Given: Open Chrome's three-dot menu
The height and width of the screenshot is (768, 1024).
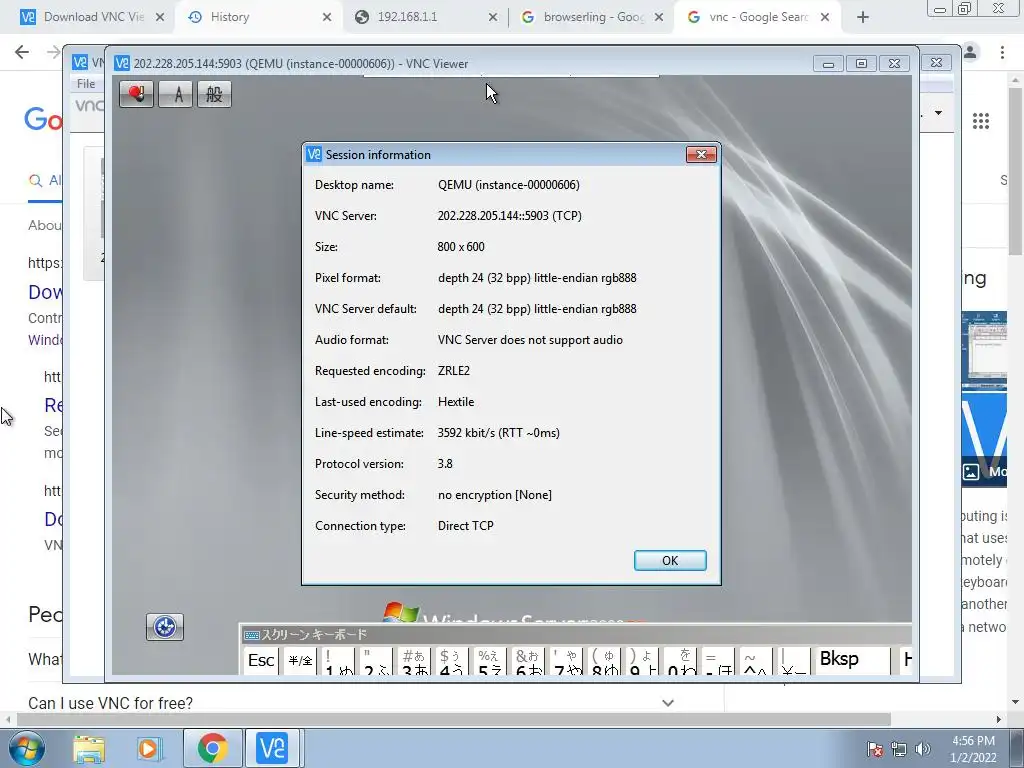Looking at the screenshot, I should (1002, 52).
